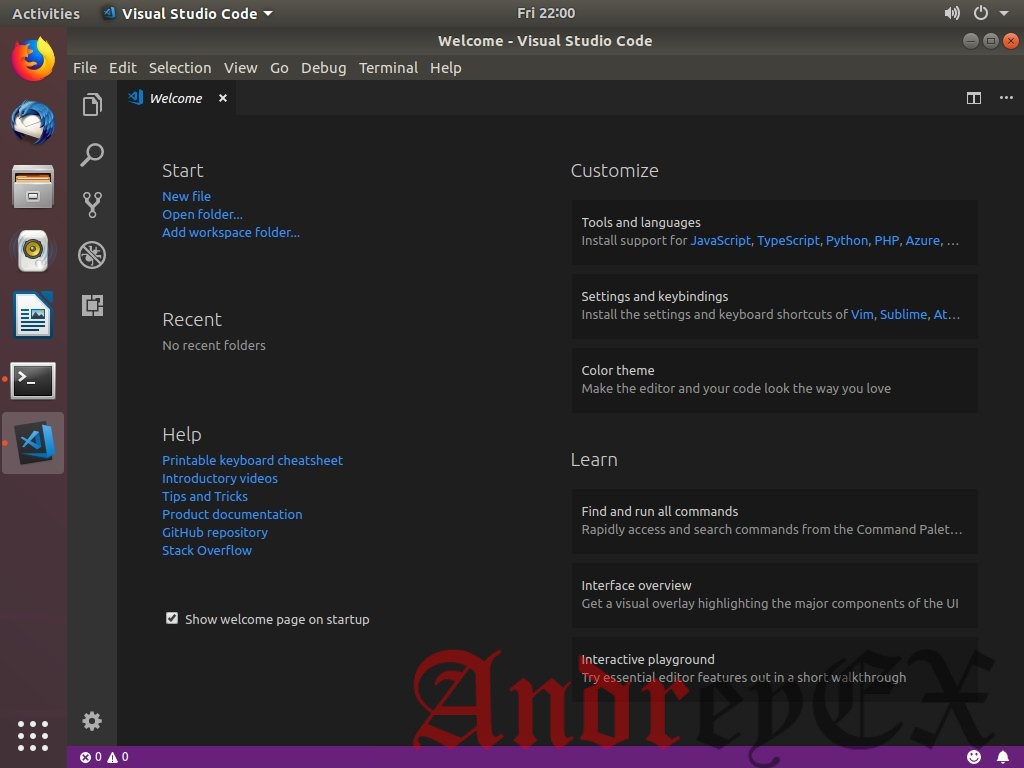Open the Color theme card

(x=775, y=379)
